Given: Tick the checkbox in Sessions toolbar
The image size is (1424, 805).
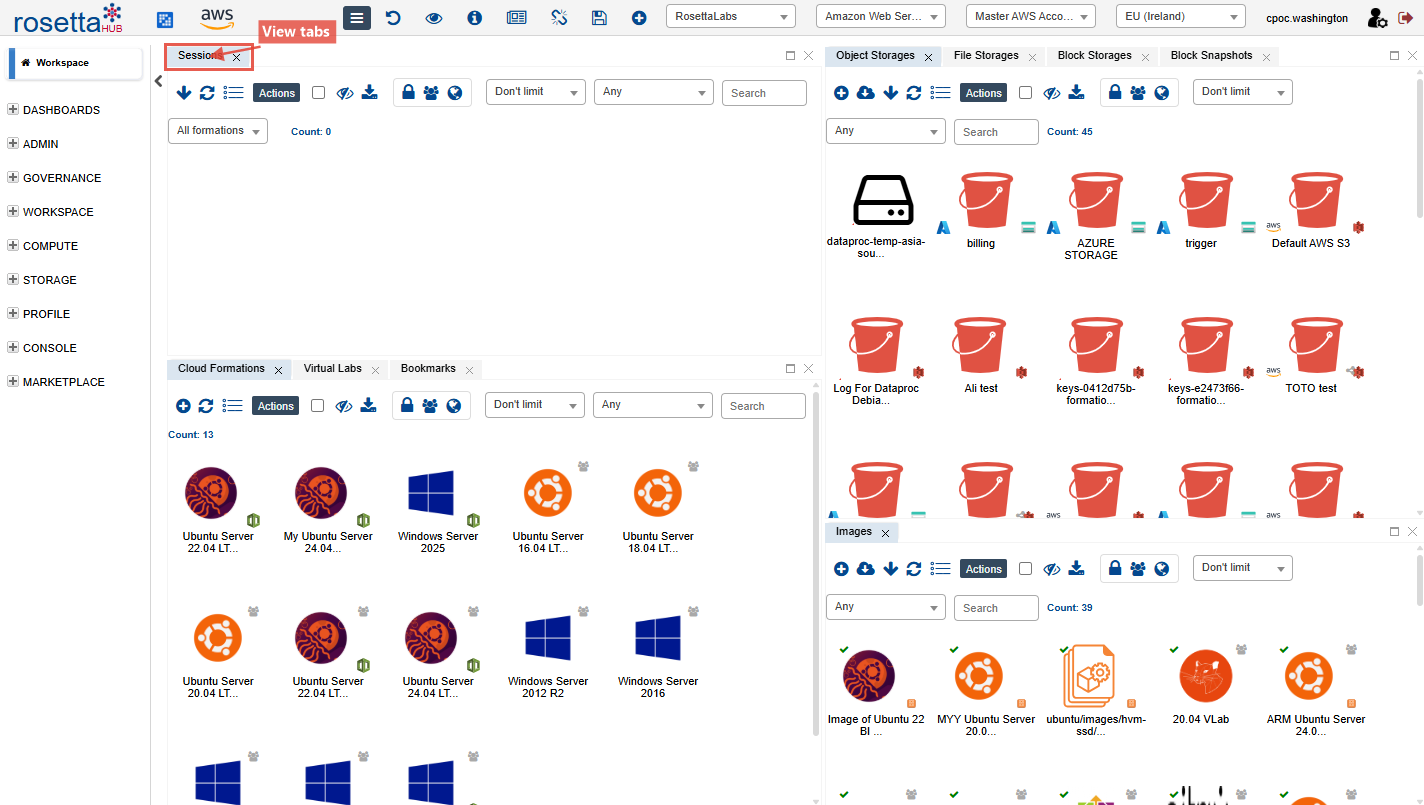Looking at the screenshot, I should [318, 93].
